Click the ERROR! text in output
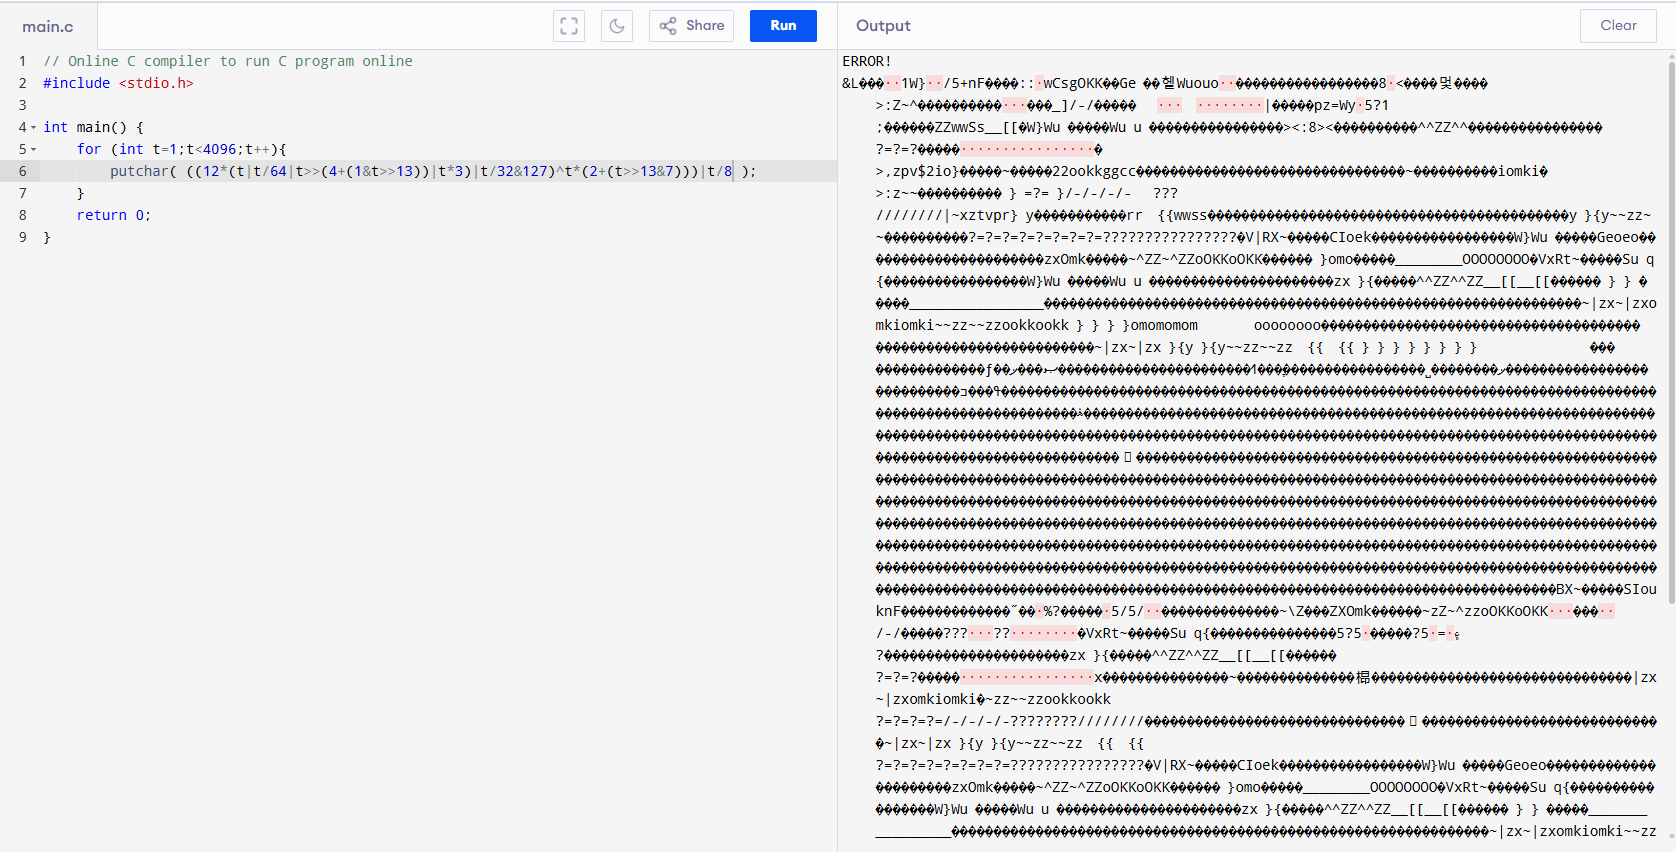Viewport: 1676px width, 852px height. (x=866, y=61)
